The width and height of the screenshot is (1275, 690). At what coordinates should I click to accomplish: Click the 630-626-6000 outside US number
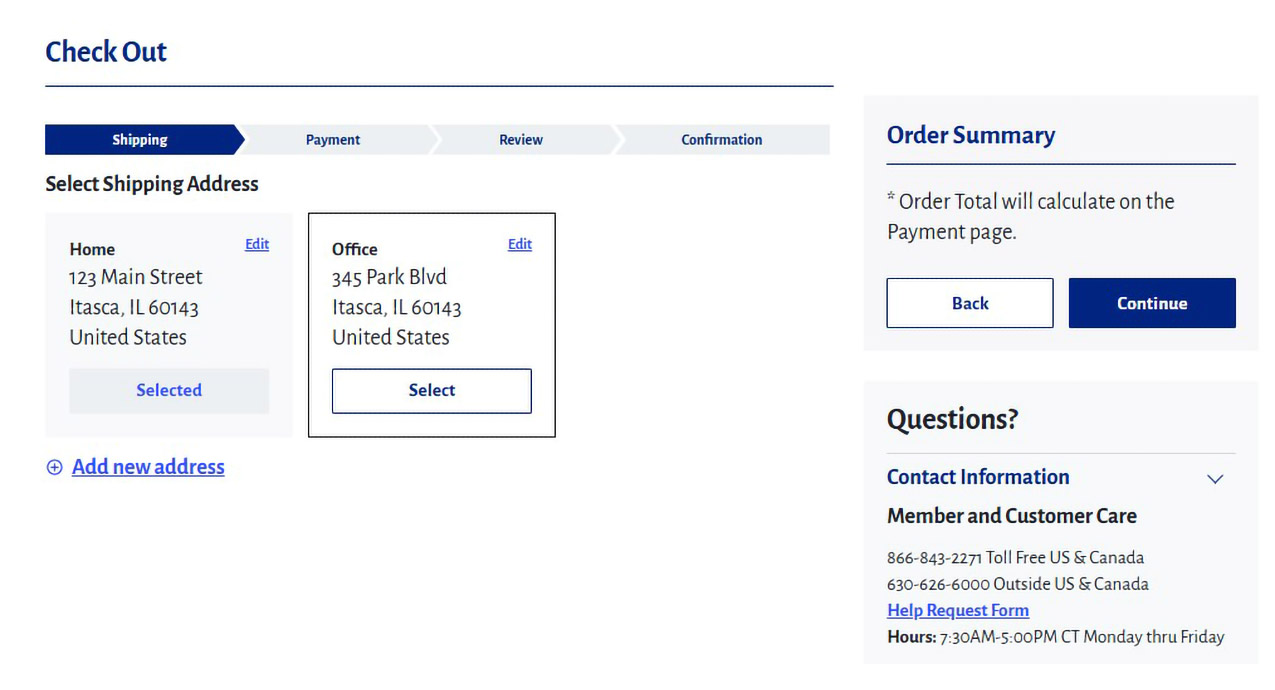pyautogui.click(x=937, y=584)
